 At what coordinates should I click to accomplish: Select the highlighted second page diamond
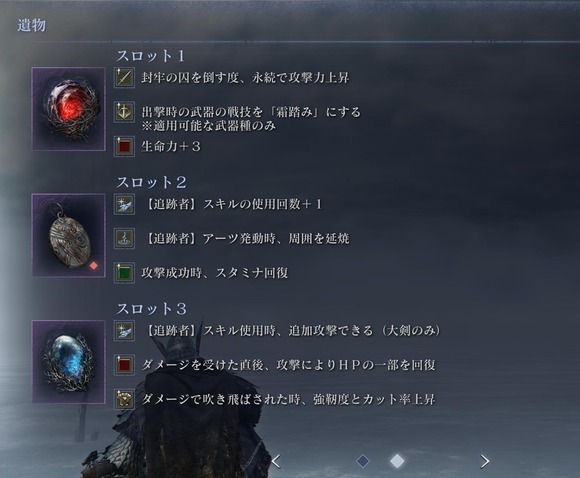pos(397,461)
